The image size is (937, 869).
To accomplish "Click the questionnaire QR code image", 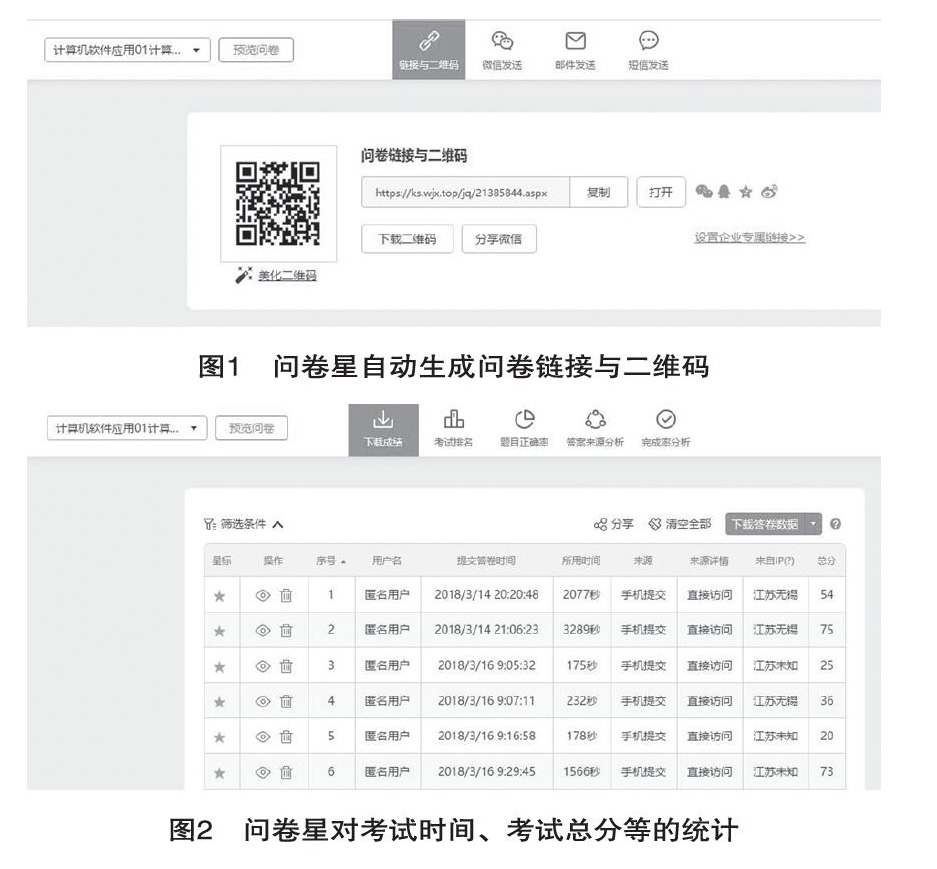I will click(278, 203).
